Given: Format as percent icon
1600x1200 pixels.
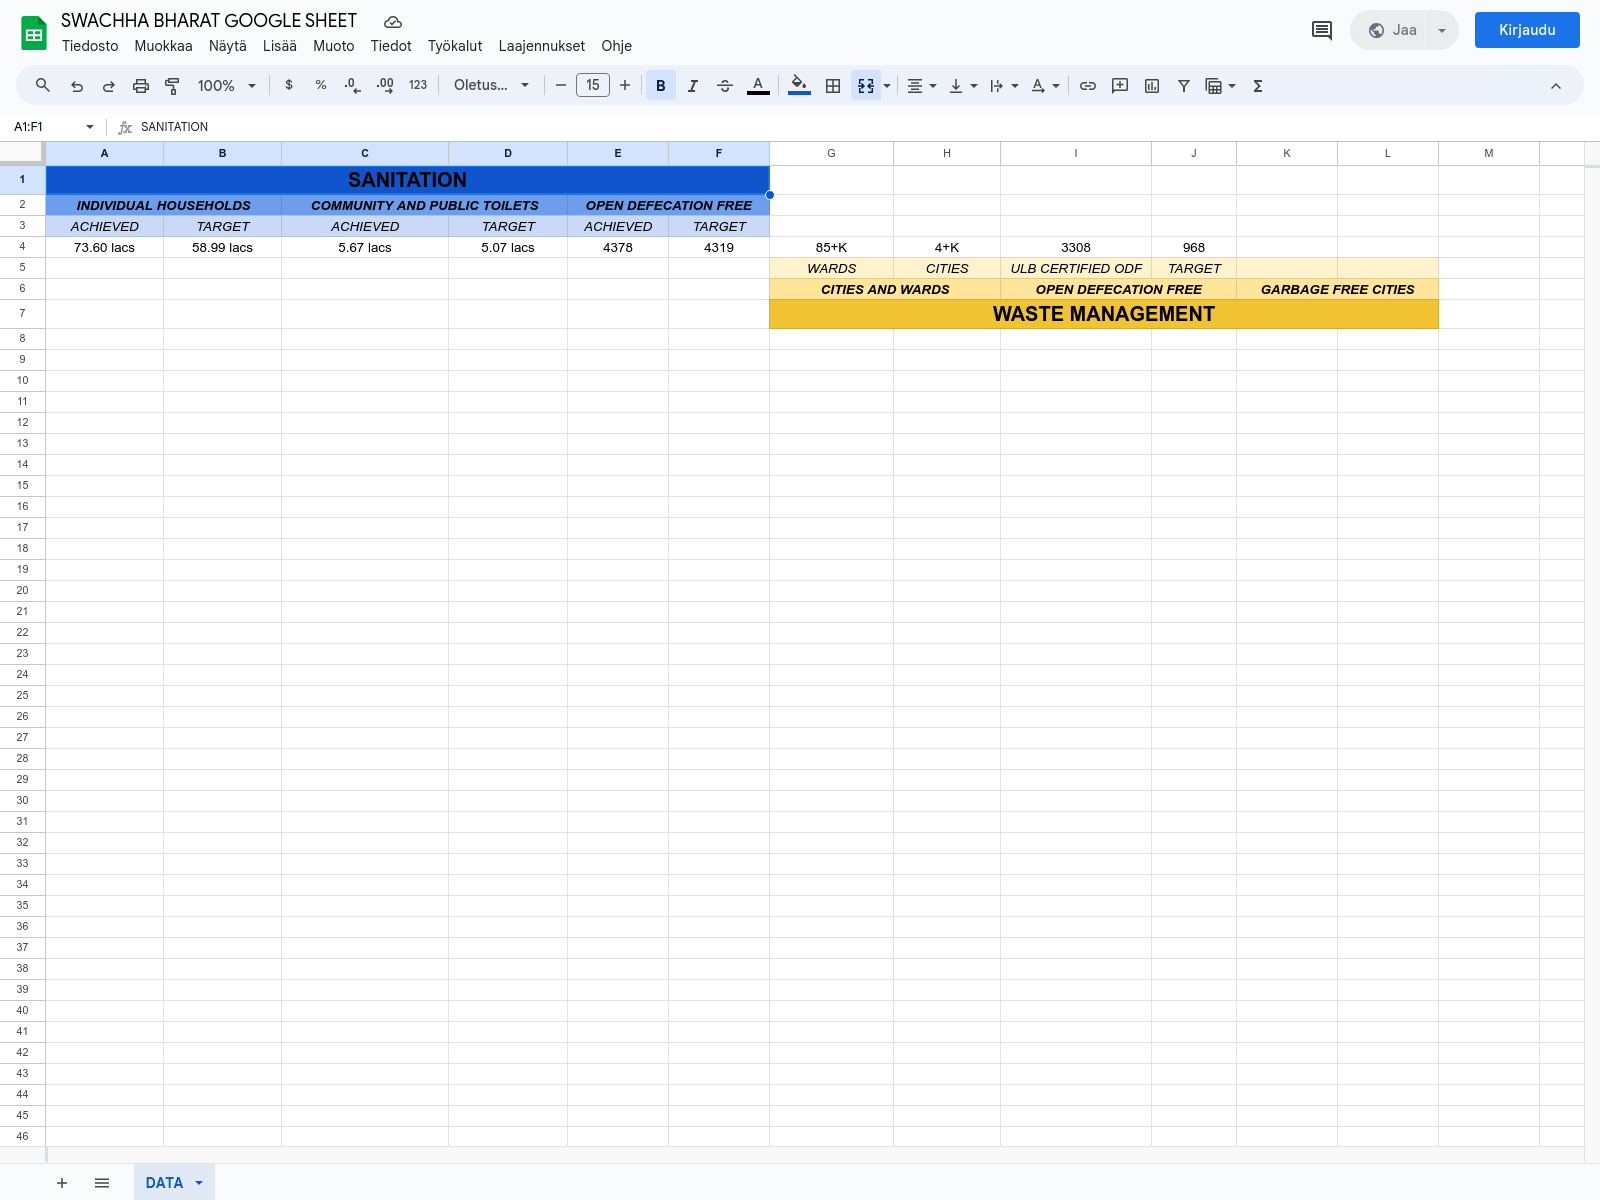Looking at the screenshot, I should (321, 85).
